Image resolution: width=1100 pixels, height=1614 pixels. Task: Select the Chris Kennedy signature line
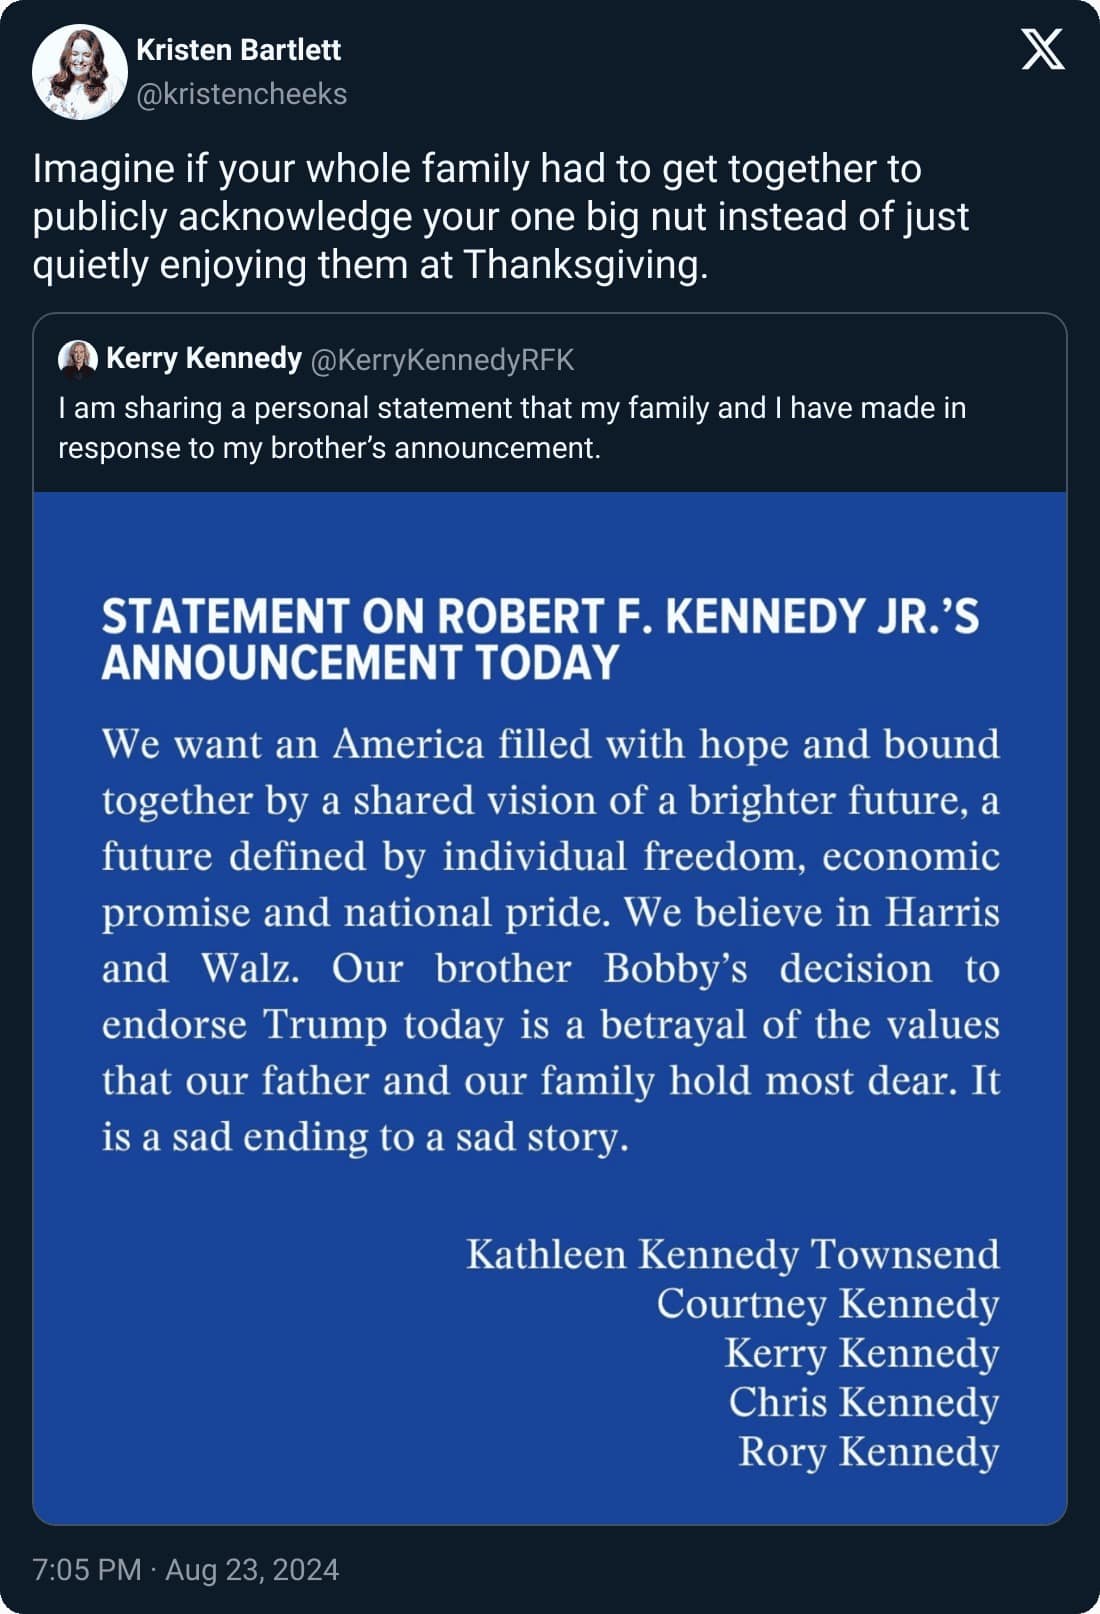[863, 1401]
